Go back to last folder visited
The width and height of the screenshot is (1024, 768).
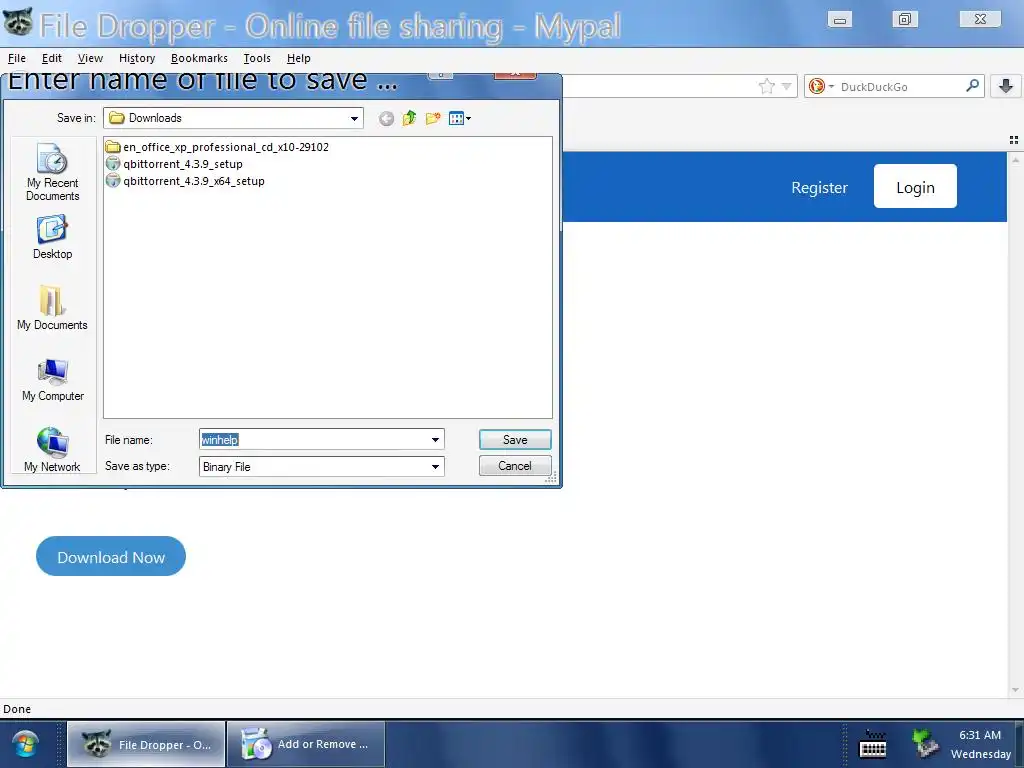pos(386,118)
